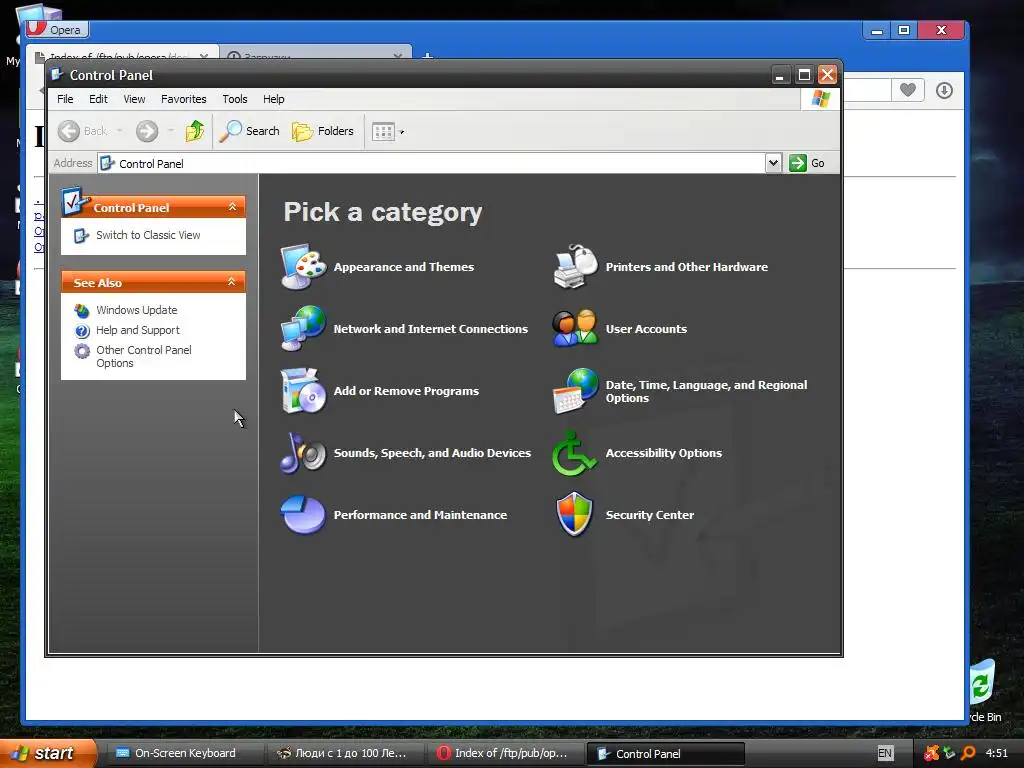This screenshot has height=768, width=1024.
Task: Click the EN language indicator in tray
Action: point(885,753)
